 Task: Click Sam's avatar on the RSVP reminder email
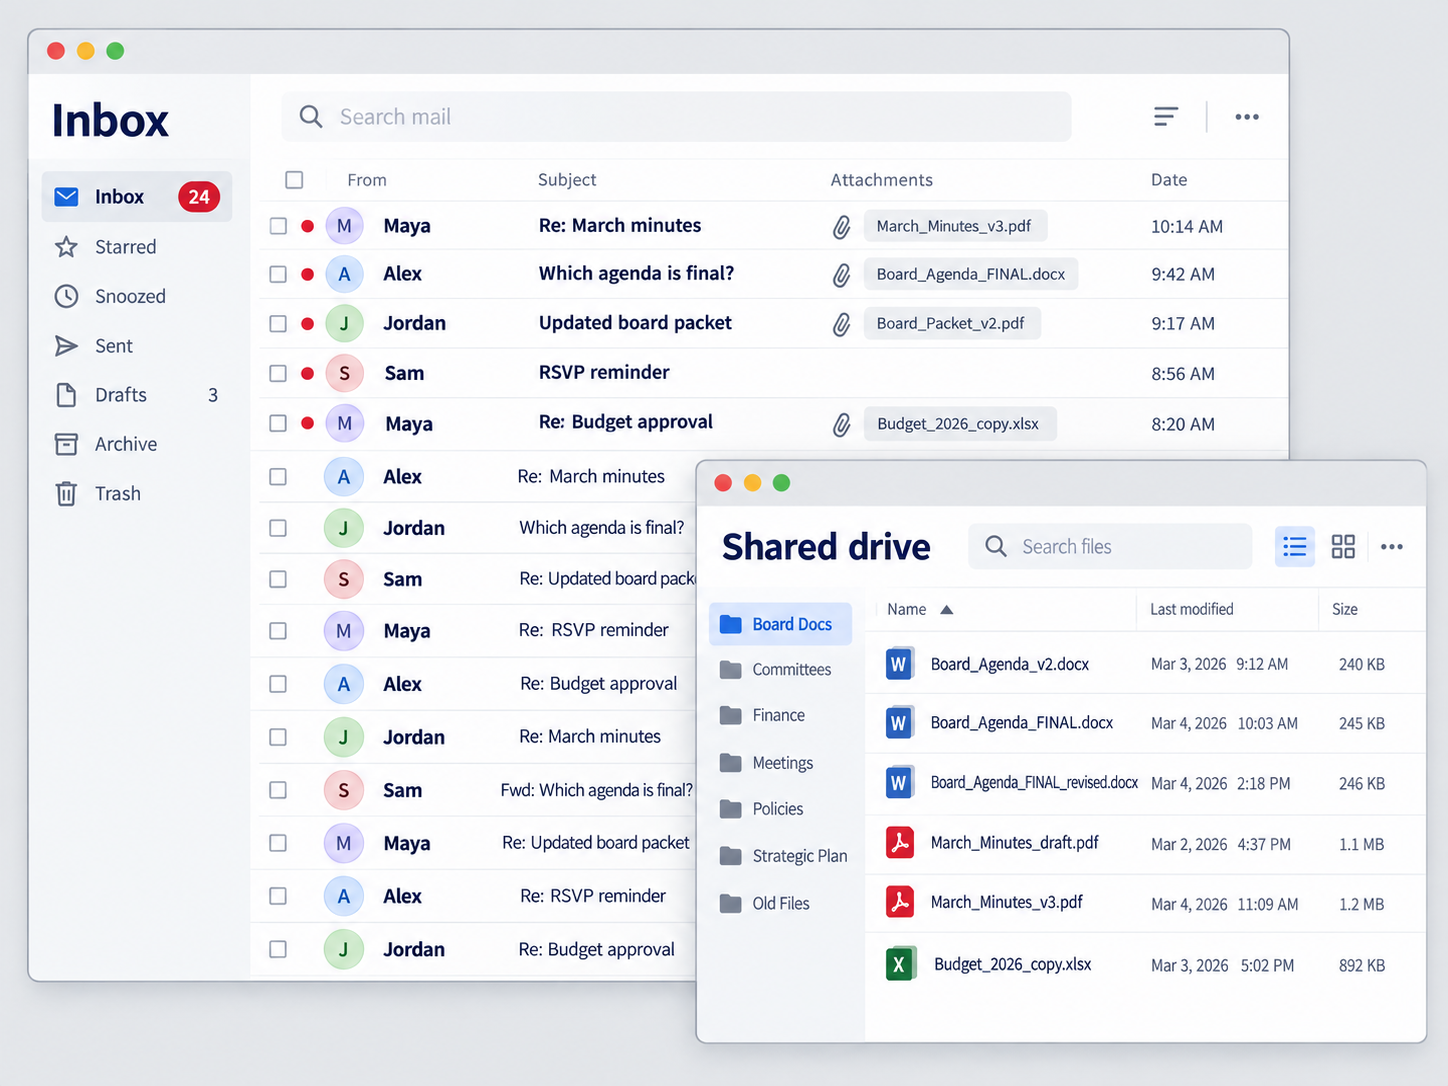coord(345,373)
